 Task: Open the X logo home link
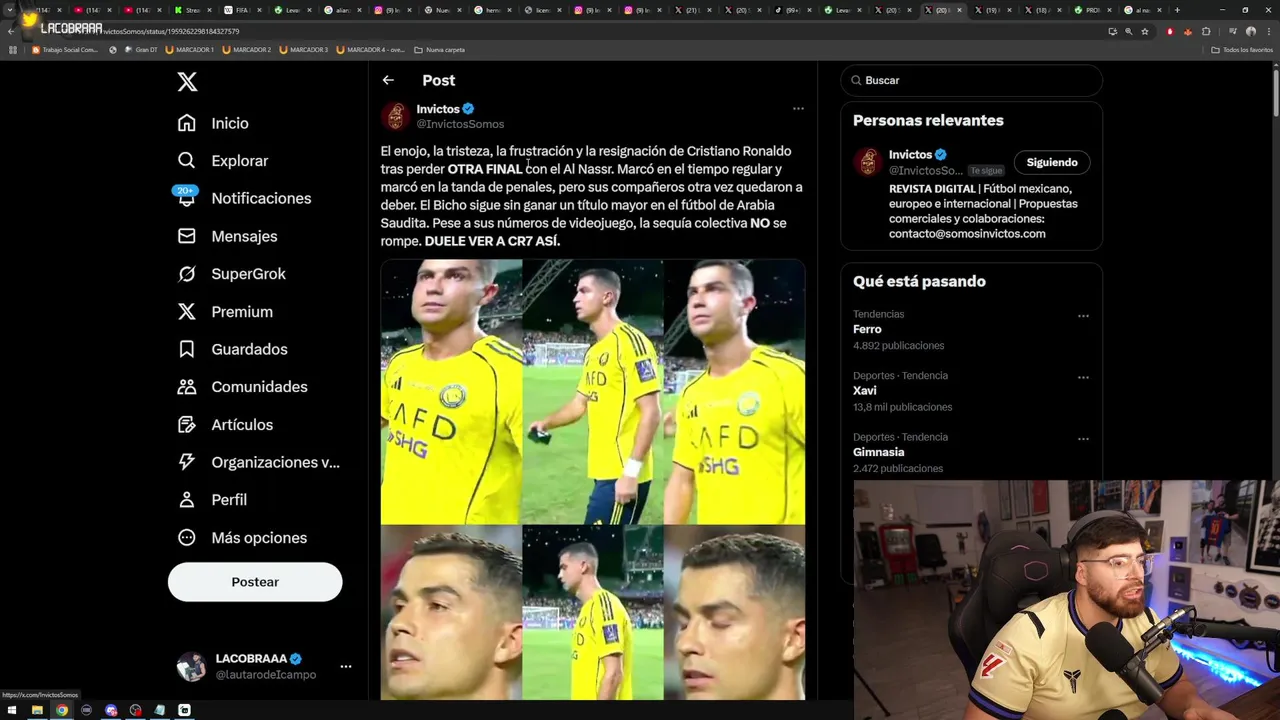(187, 82)
